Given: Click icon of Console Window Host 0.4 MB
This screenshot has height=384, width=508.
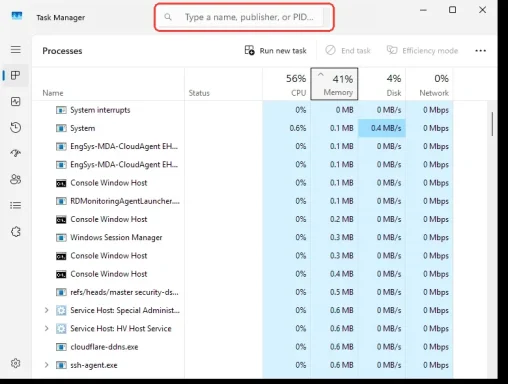Looking at the screenshot, I should pyautogui.click(x=61, y=274).
